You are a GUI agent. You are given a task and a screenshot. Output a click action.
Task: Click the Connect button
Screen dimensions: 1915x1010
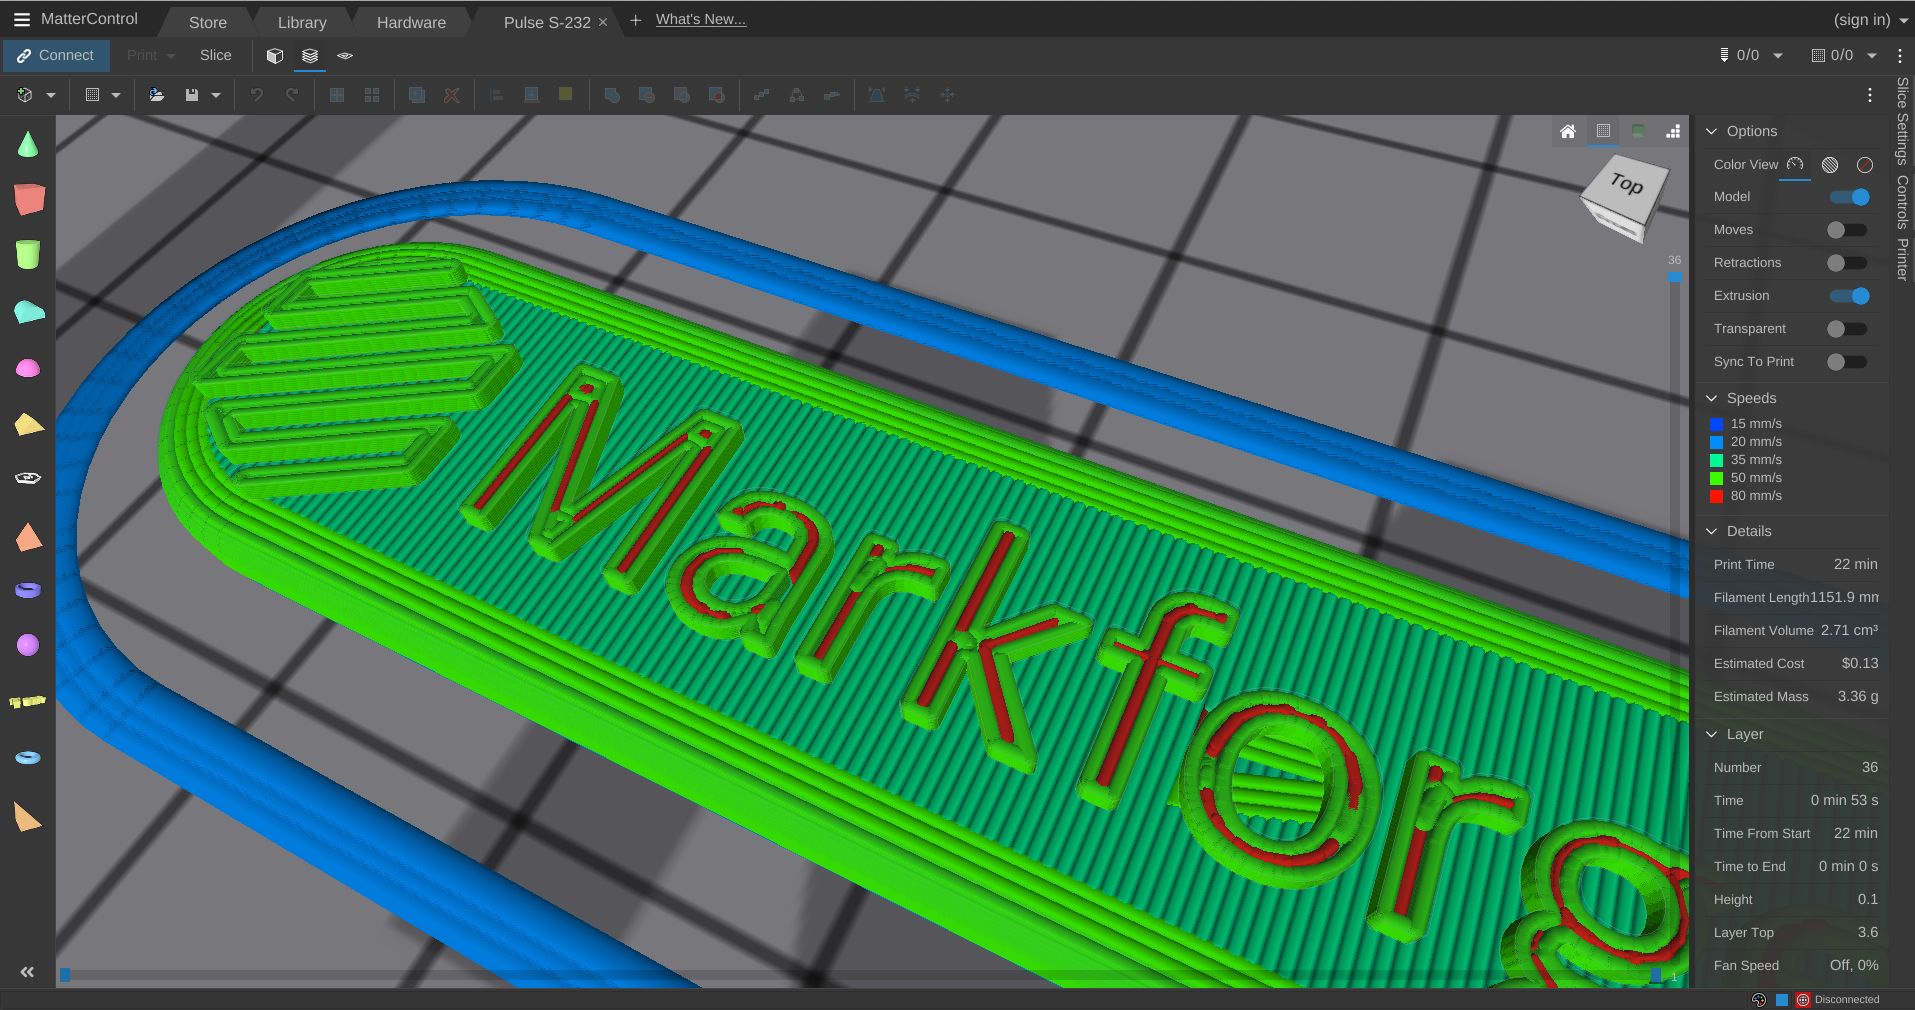56,56
